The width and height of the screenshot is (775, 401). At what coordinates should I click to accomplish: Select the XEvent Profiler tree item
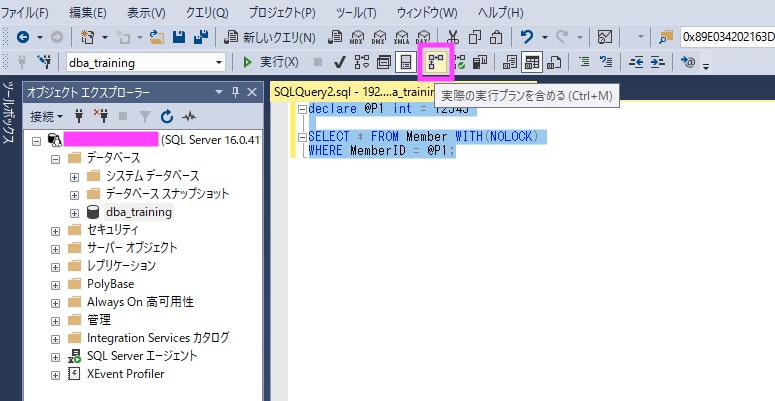[126, 374]
